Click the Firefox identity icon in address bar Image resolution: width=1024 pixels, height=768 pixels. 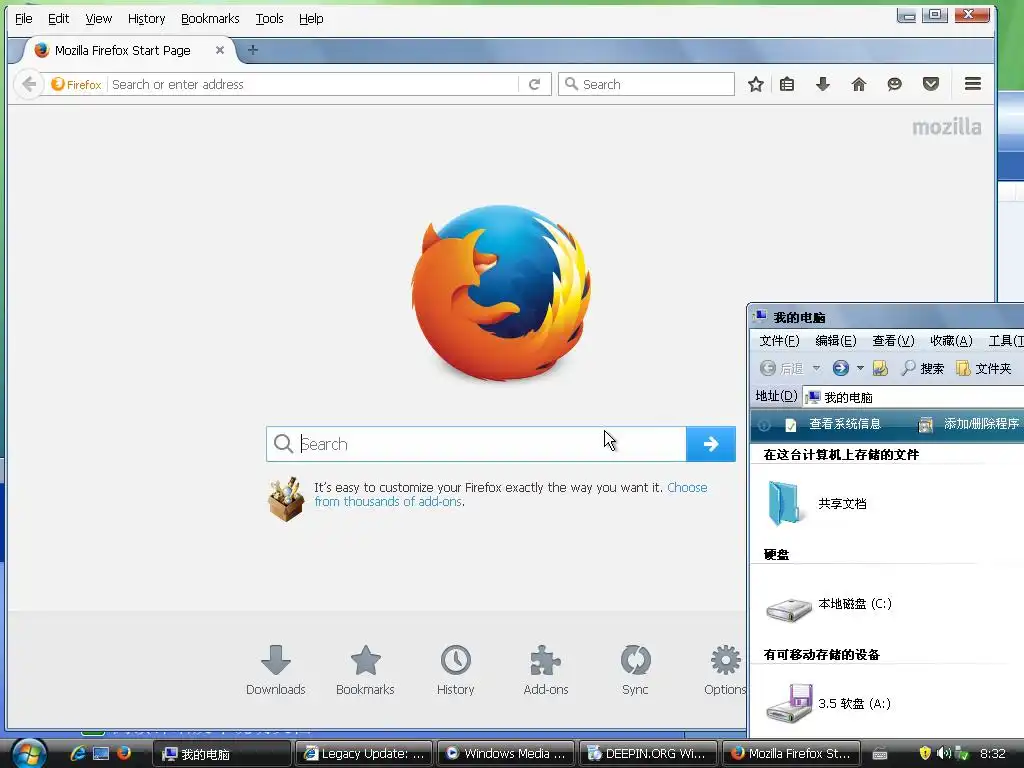[76, 84]
